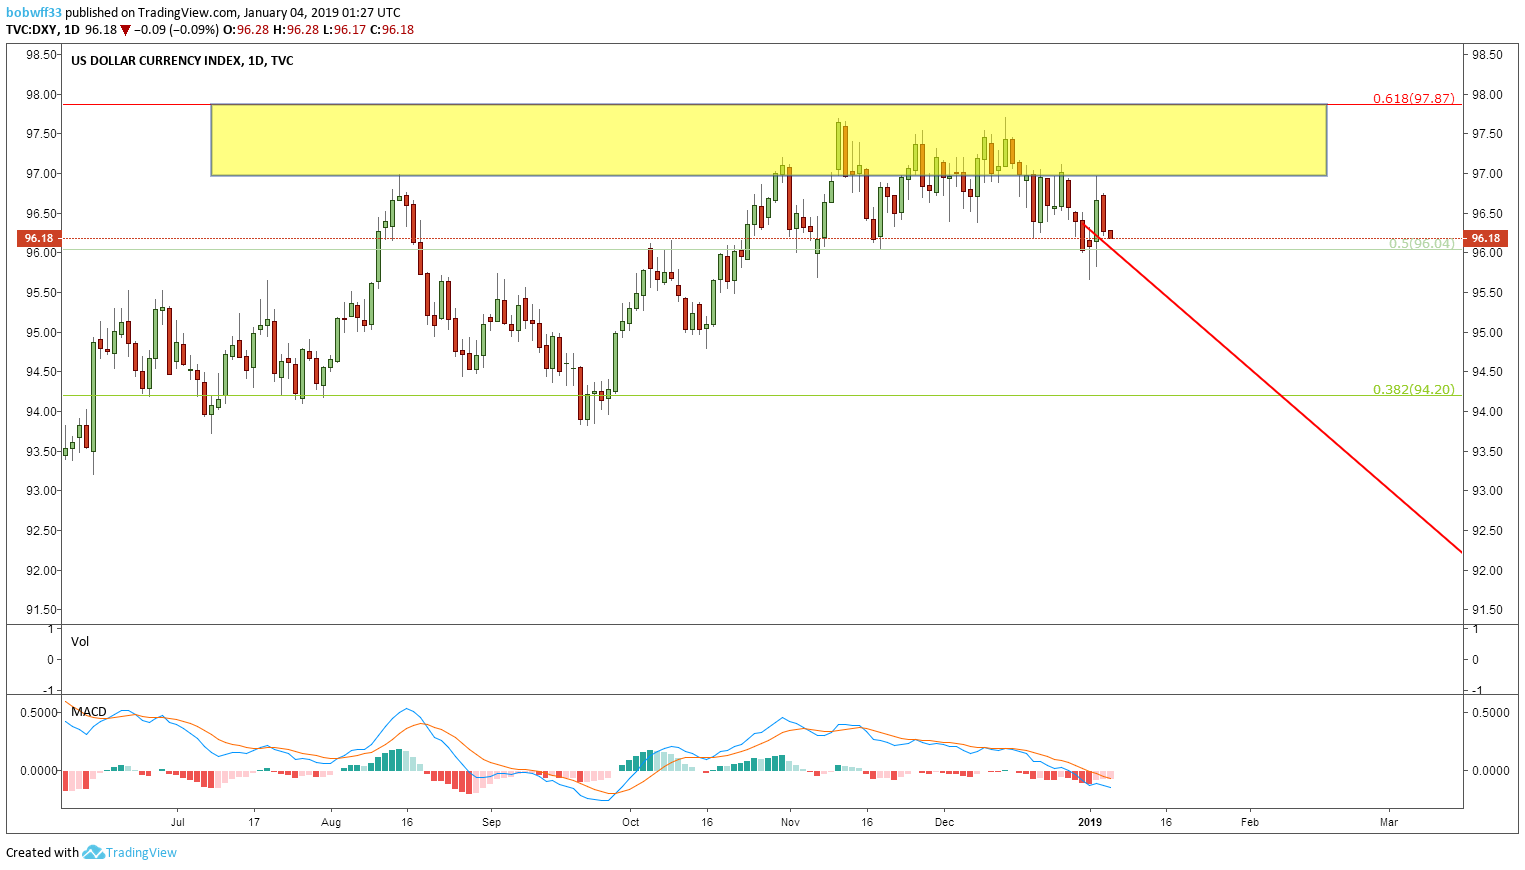The height and width of the screenshot is (870, 1525).
Task: Click the Jul date label
Action: coord(178,822)
